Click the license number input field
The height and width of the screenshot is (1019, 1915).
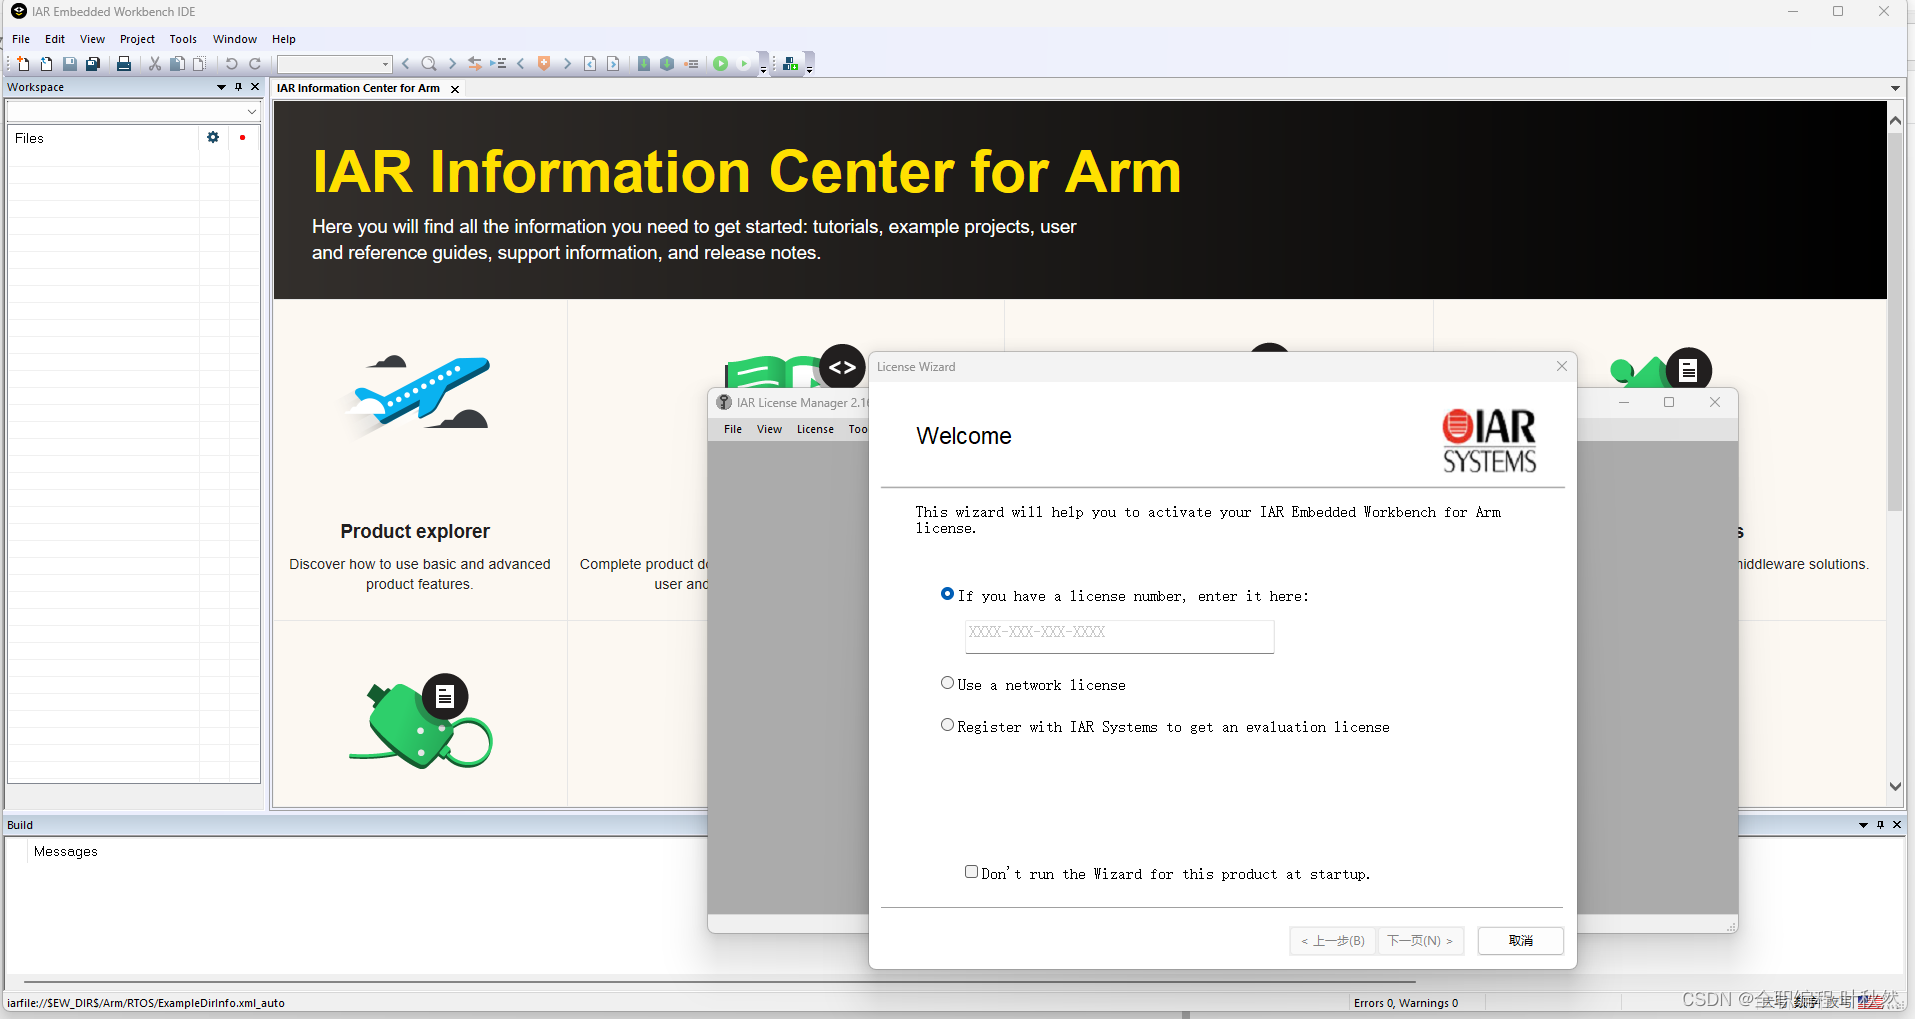[x=1119, y=636]
